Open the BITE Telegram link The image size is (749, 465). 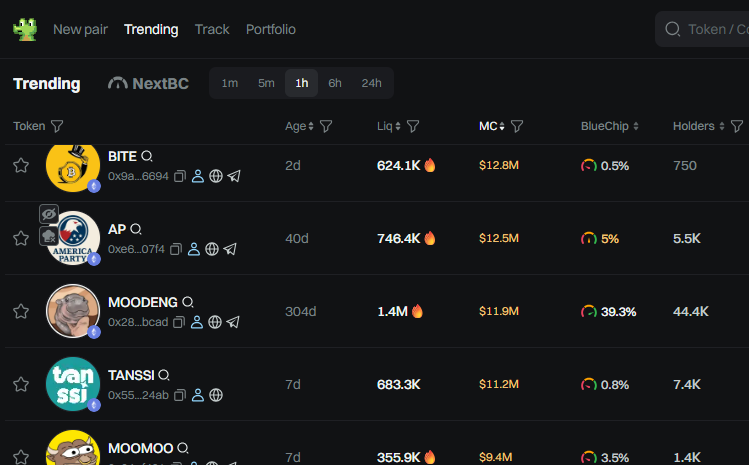click(234, 176)
